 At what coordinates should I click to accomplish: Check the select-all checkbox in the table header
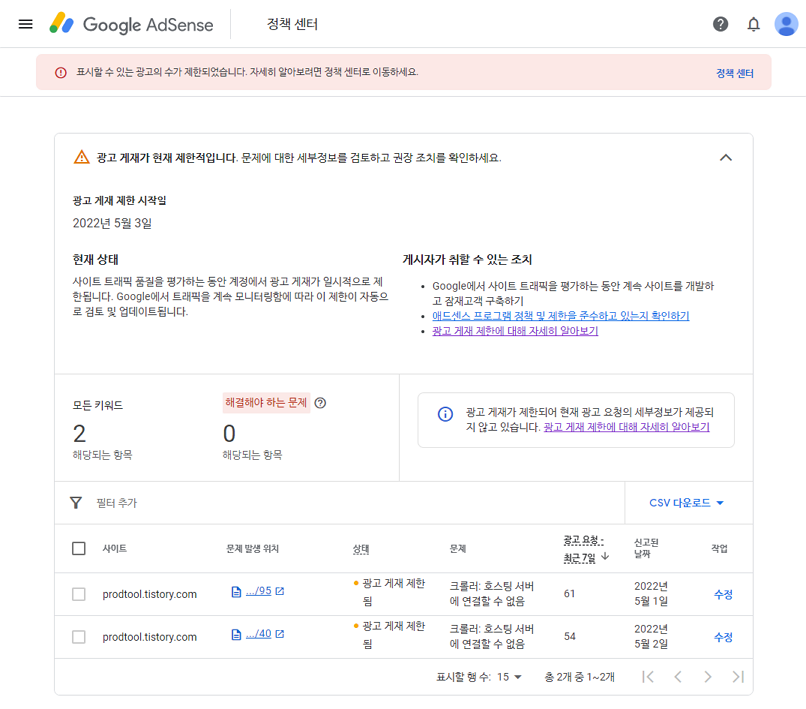78,549
